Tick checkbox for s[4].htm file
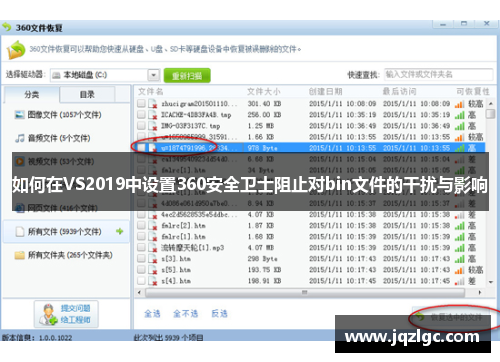The width and height of the screenshot is (500, 362). pyautogui.click(x=141, y=281)
